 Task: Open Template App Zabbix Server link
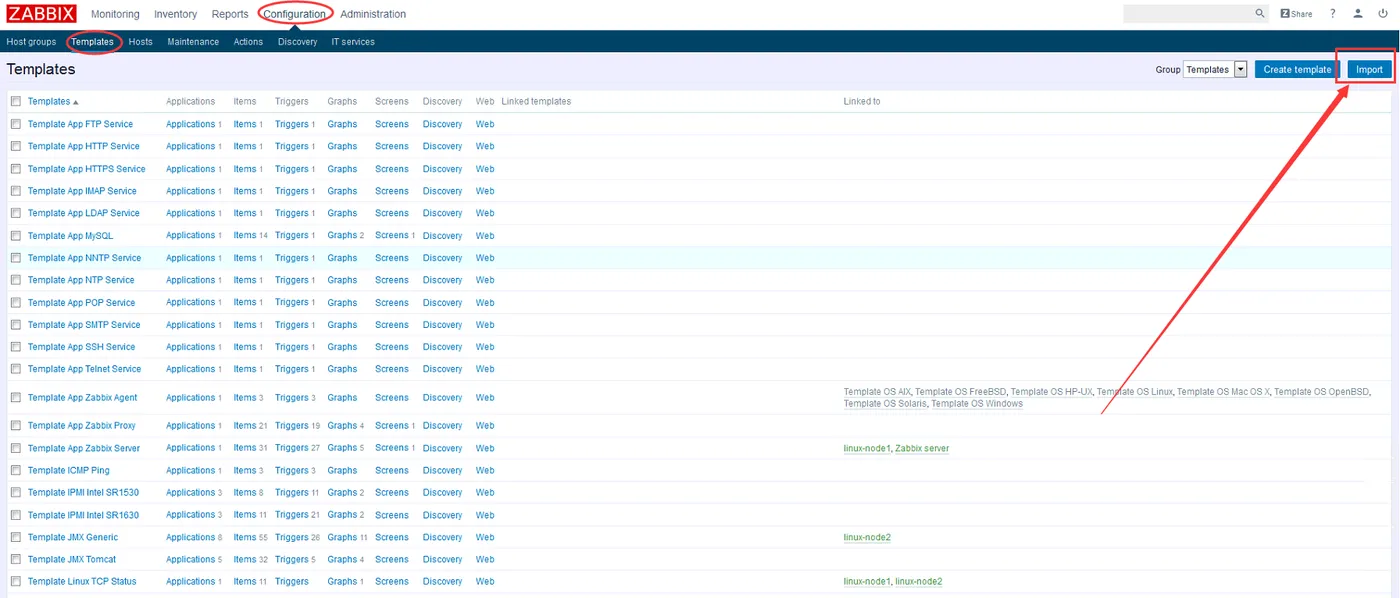pyautogui.click(x=84, y=448)
